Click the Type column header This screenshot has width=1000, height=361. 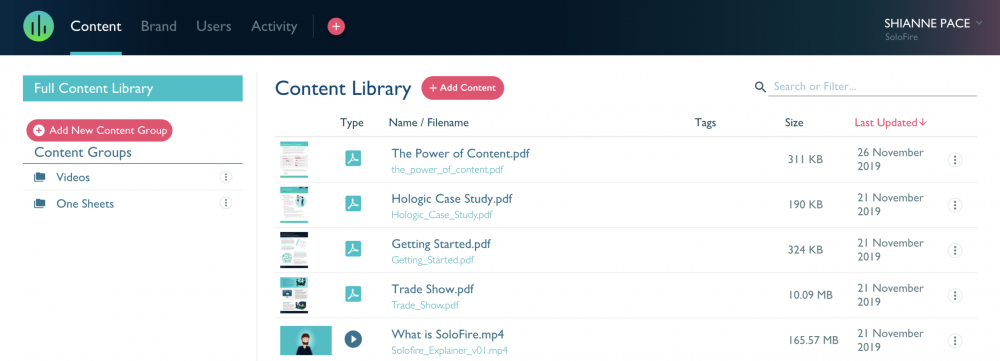[x=351, y=122]
